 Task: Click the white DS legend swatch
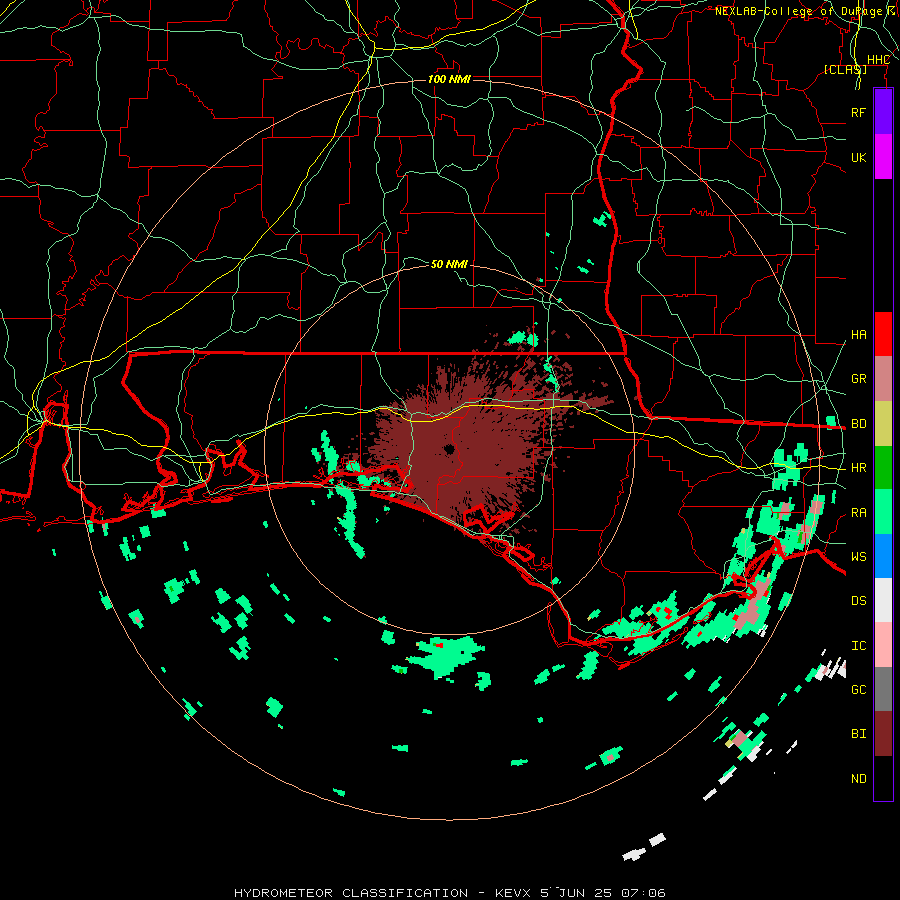[x=883, y=600]
